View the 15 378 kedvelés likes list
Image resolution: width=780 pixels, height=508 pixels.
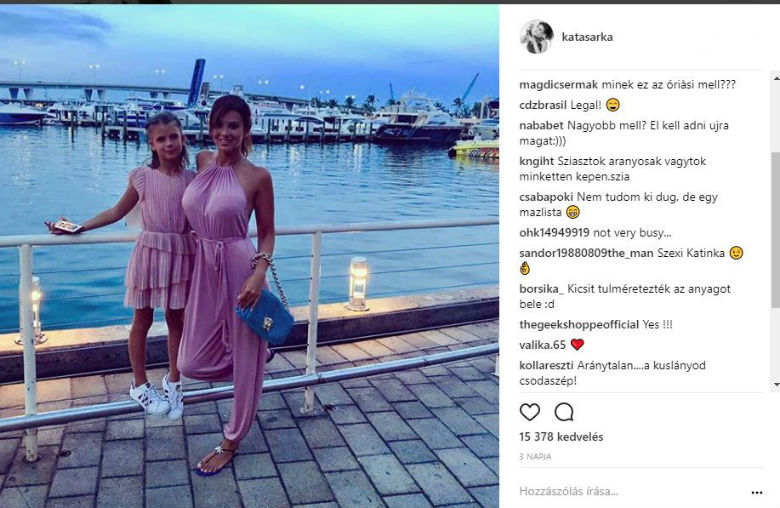click(561, 437)
